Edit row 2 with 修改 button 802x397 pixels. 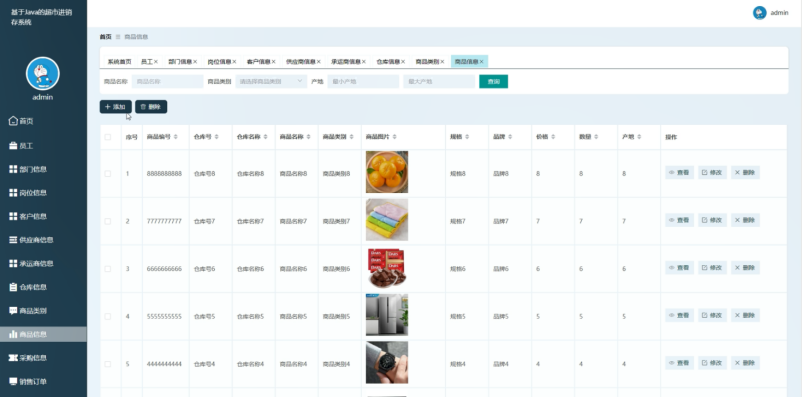pos(712,220)
